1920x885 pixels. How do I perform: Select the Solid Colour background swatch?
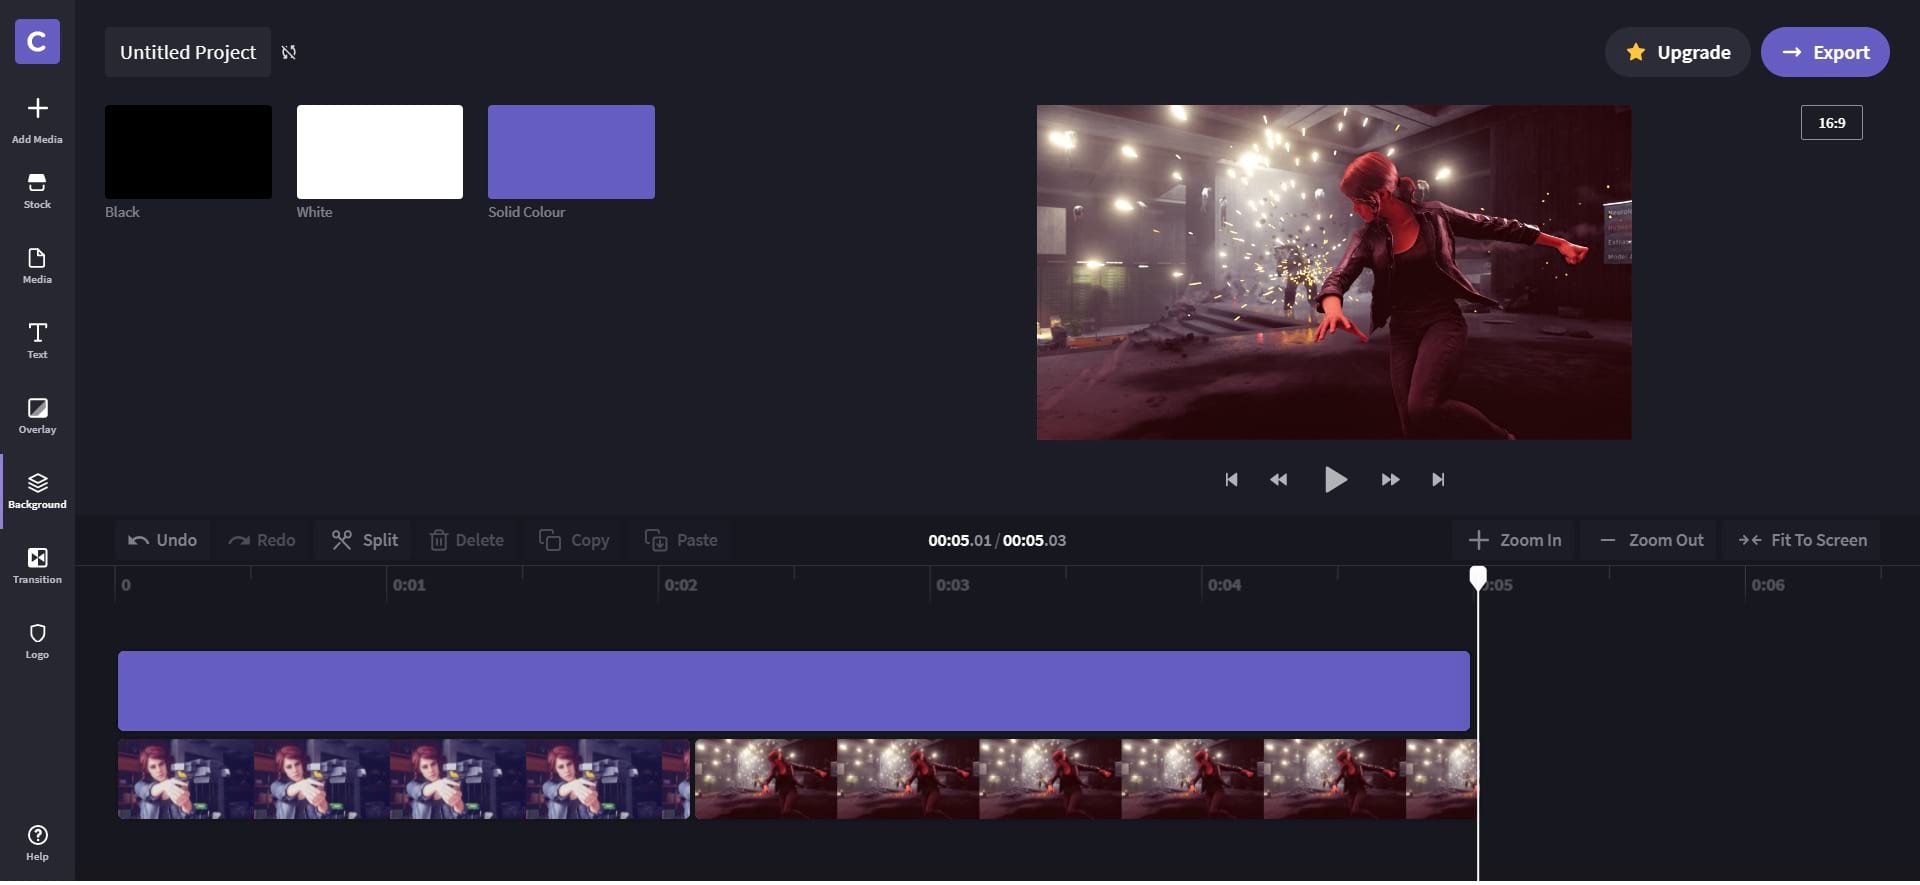point(571,152)
